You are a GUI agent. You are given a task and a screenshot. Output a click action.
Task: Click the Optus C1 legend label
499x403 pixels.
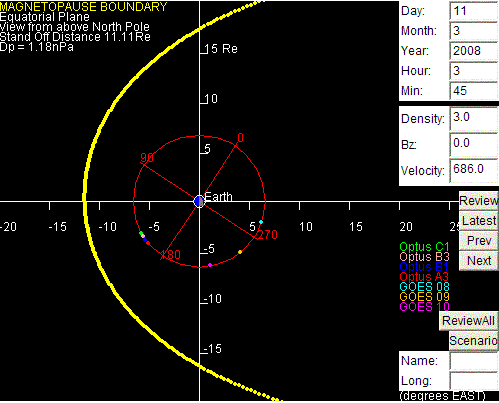coord(424,247)
